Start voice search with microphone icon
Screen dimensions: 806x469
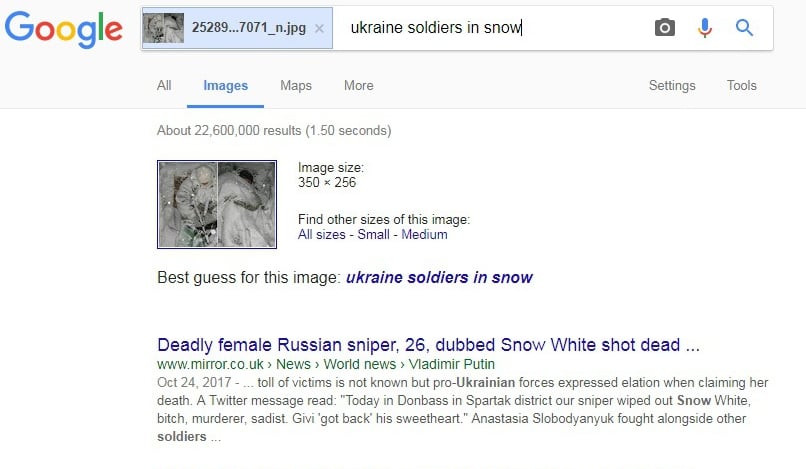(x=705, y=28)
